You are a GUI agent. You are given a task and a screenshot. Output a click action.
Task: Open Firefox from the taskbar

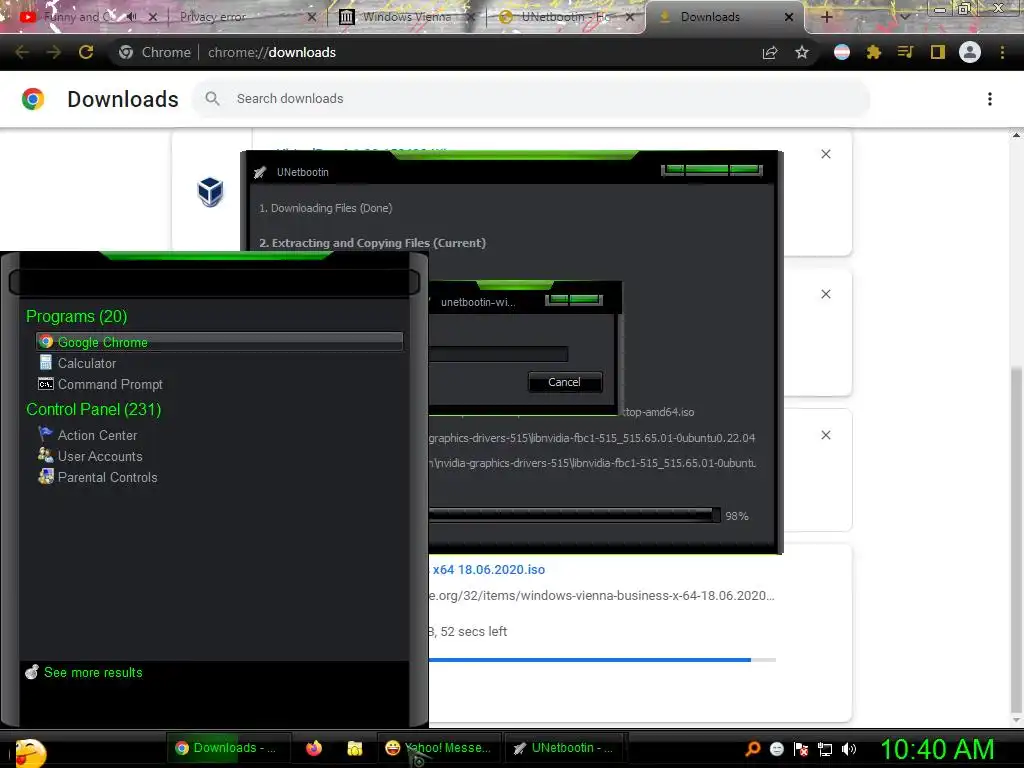[x=314, y=748]
